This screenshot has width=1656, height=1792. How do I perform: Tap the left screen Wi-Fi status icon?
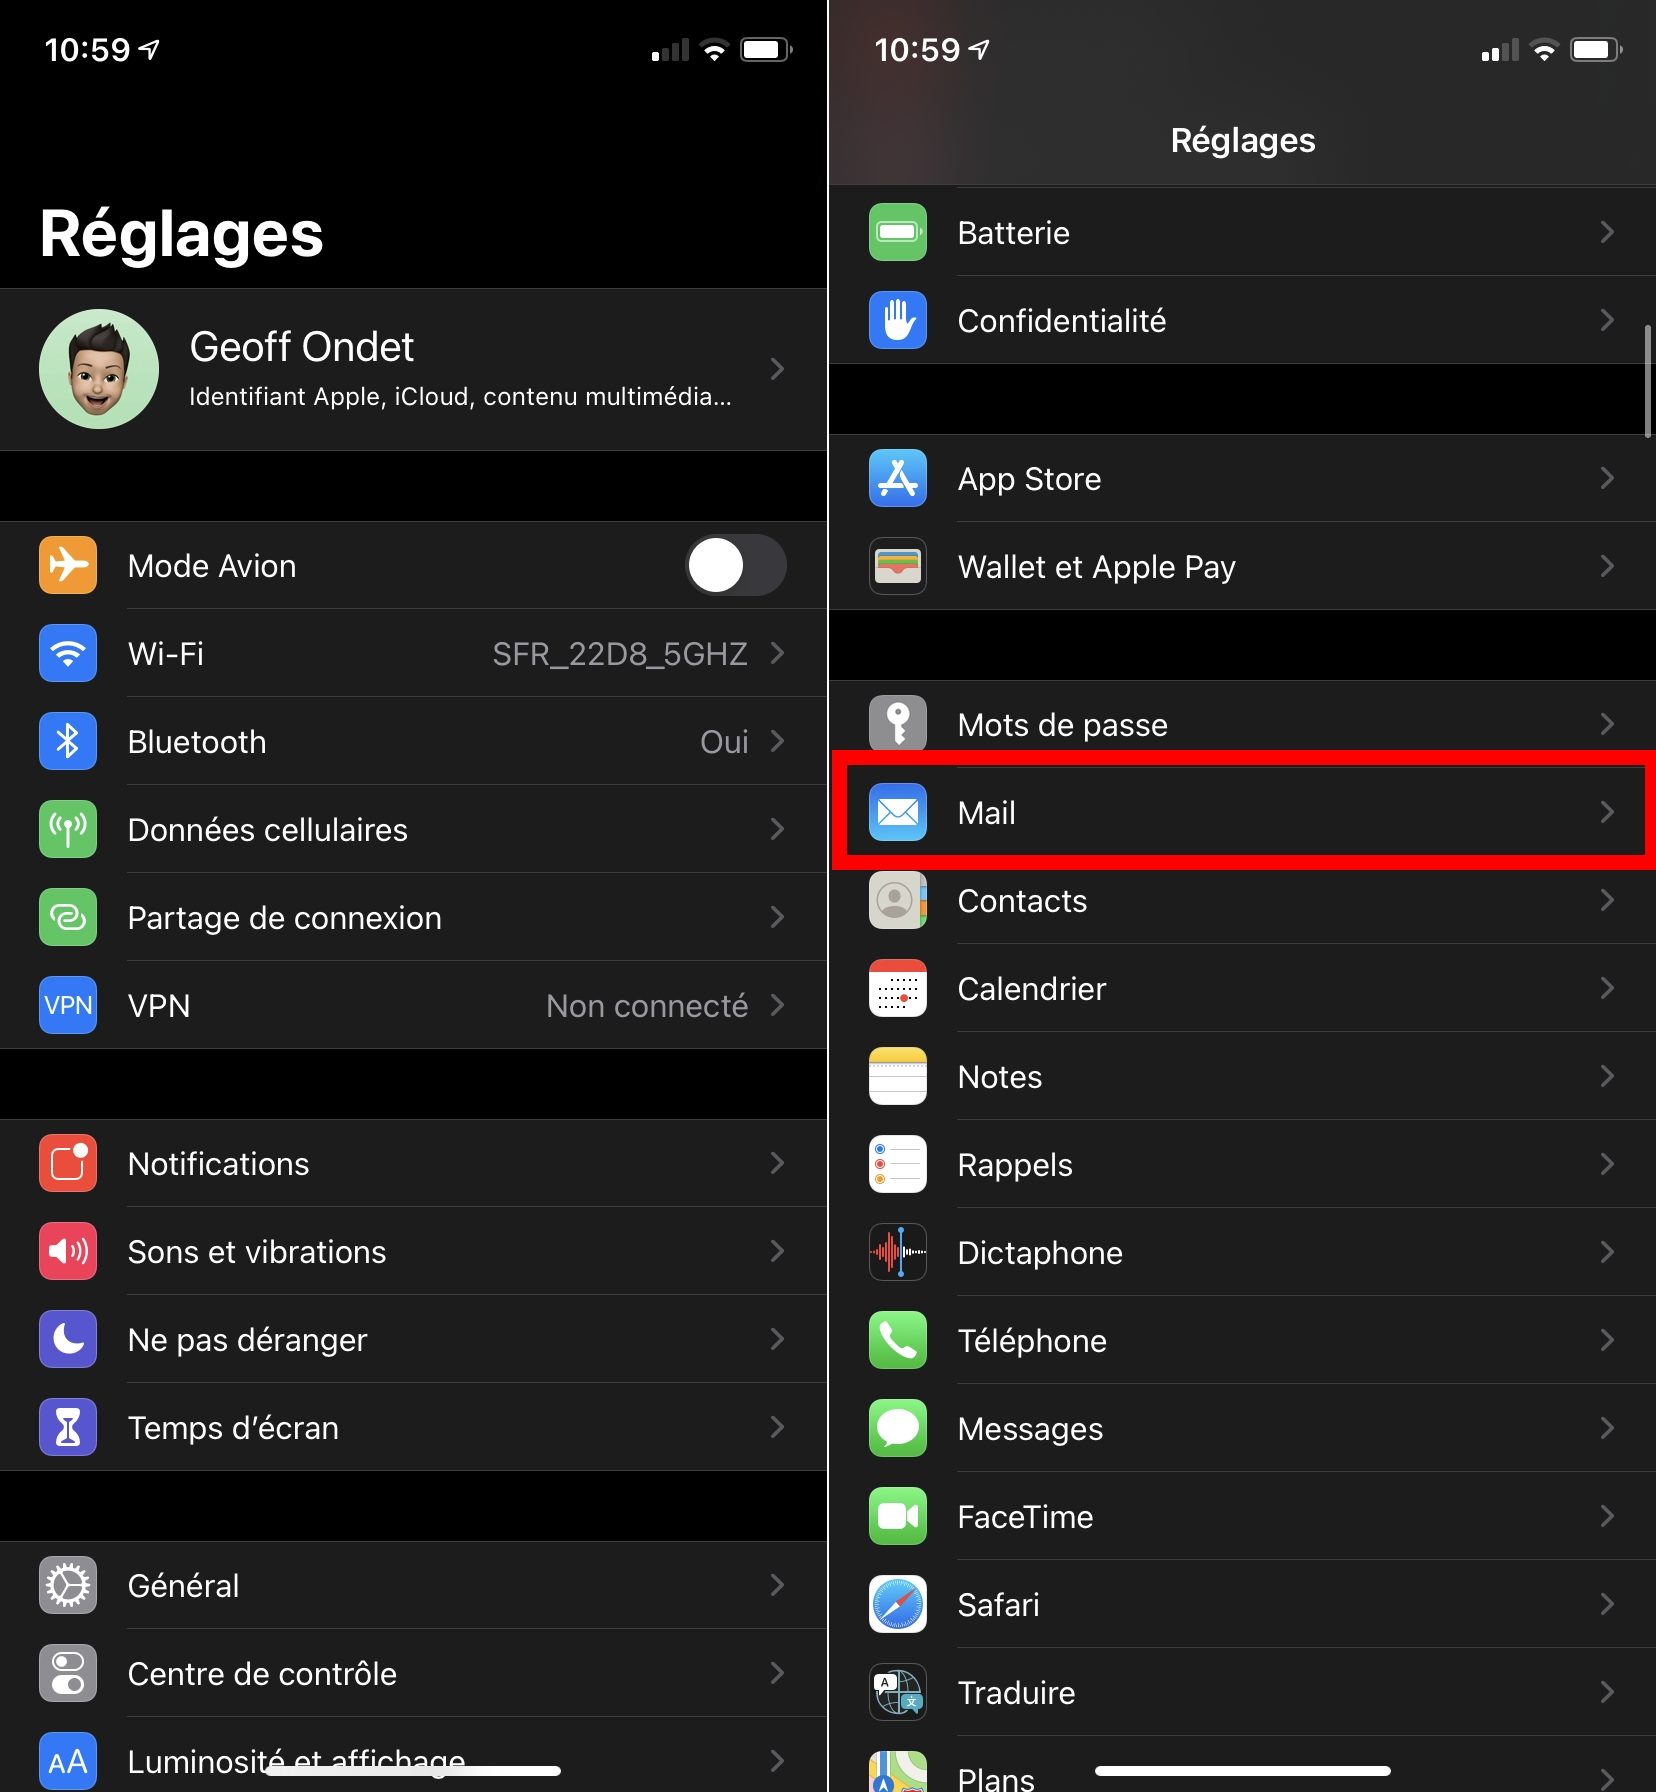tap(714, 49)
